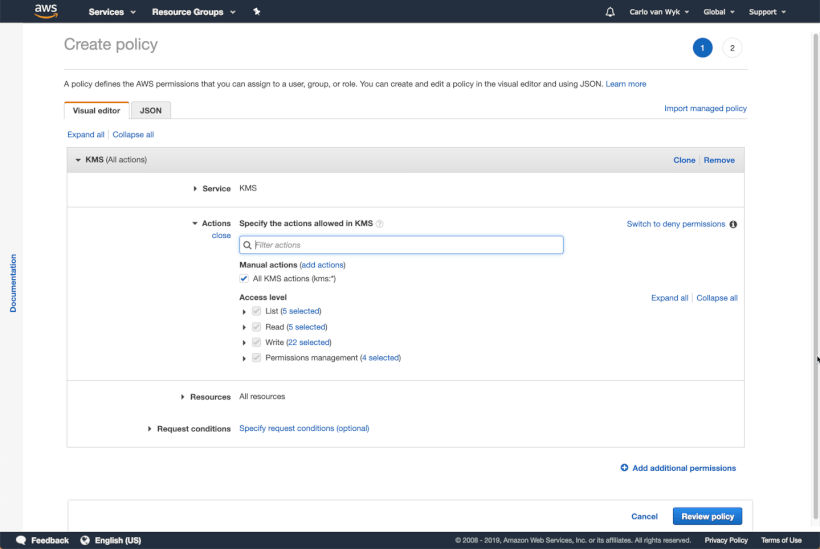The image size is (820, 549).
Task: Click the 'All resources' text
Action: point(262,396)
